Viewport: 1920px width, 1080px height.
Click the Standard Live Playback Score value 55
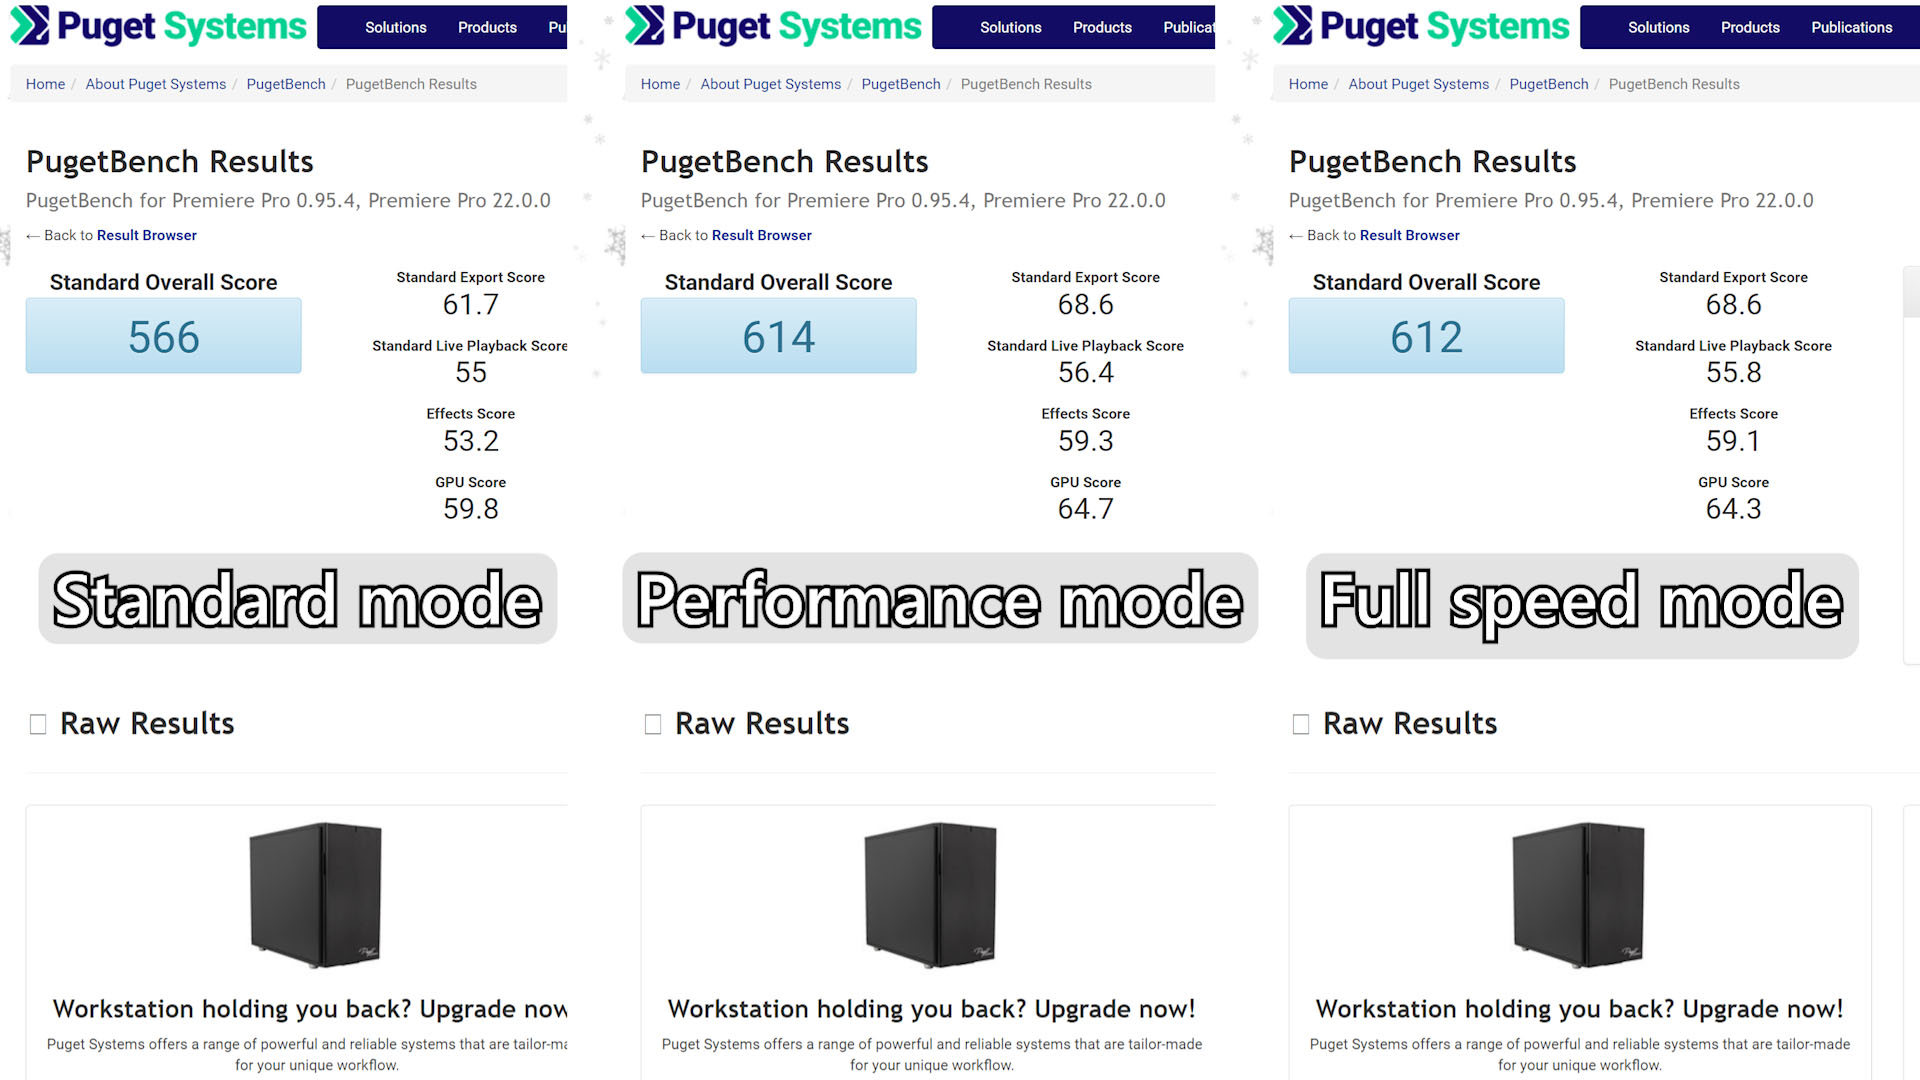(471, 372)
